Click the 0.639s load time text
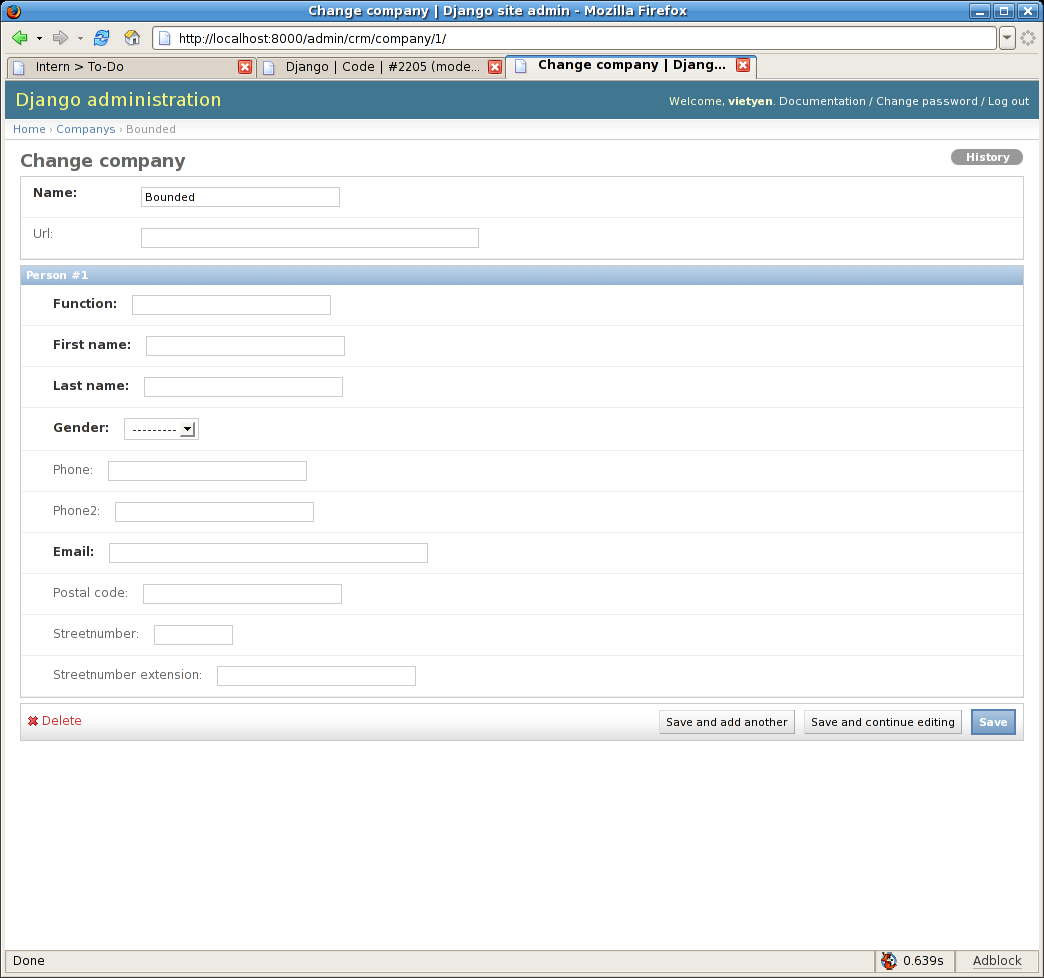Screen dimensions: 1044x978 pos(923,961)
